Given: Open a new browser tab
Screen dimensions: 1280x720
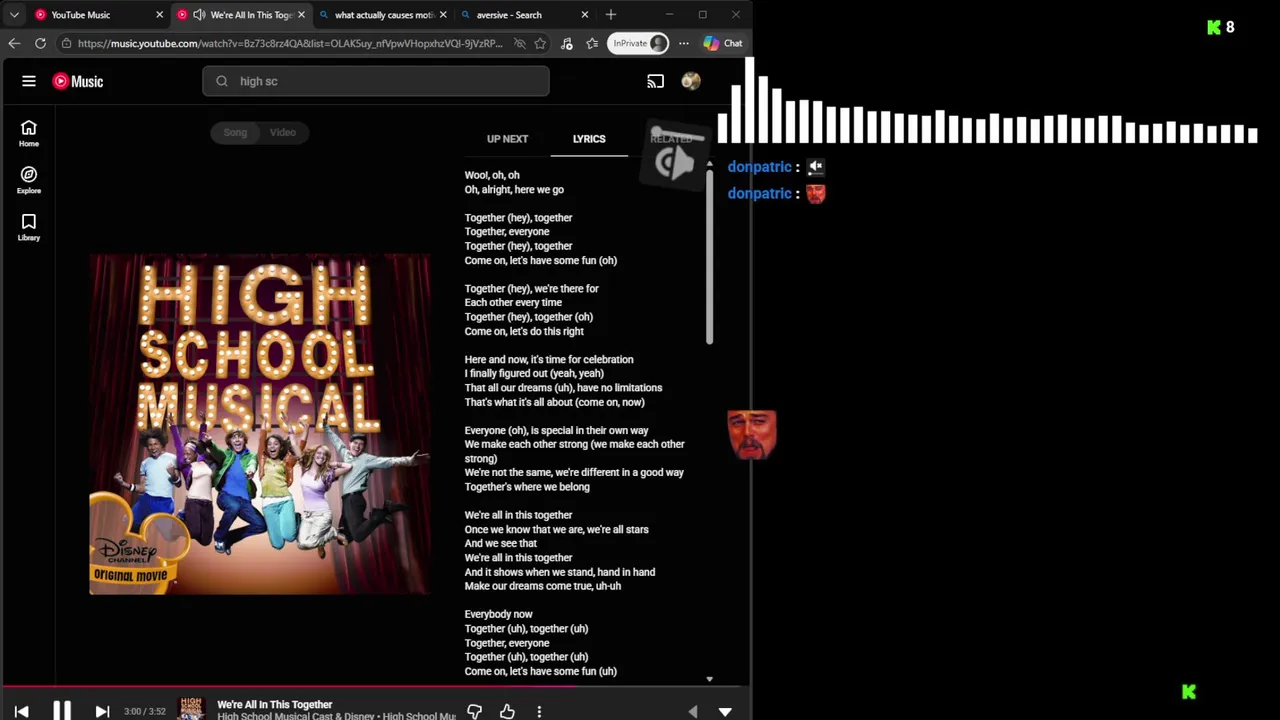Looking at the screenshot, I should pos(611,15).
